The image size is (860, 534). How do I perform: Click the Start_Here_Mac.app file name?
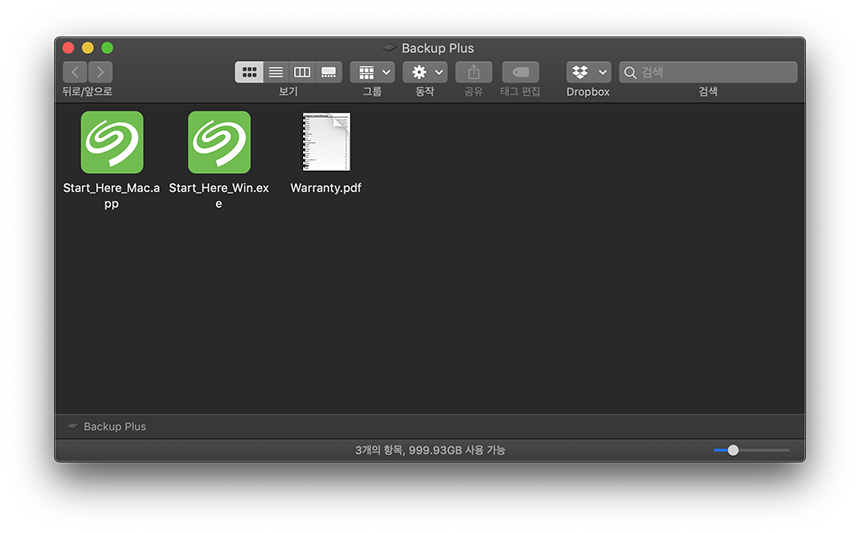click(x=111, y=196)
